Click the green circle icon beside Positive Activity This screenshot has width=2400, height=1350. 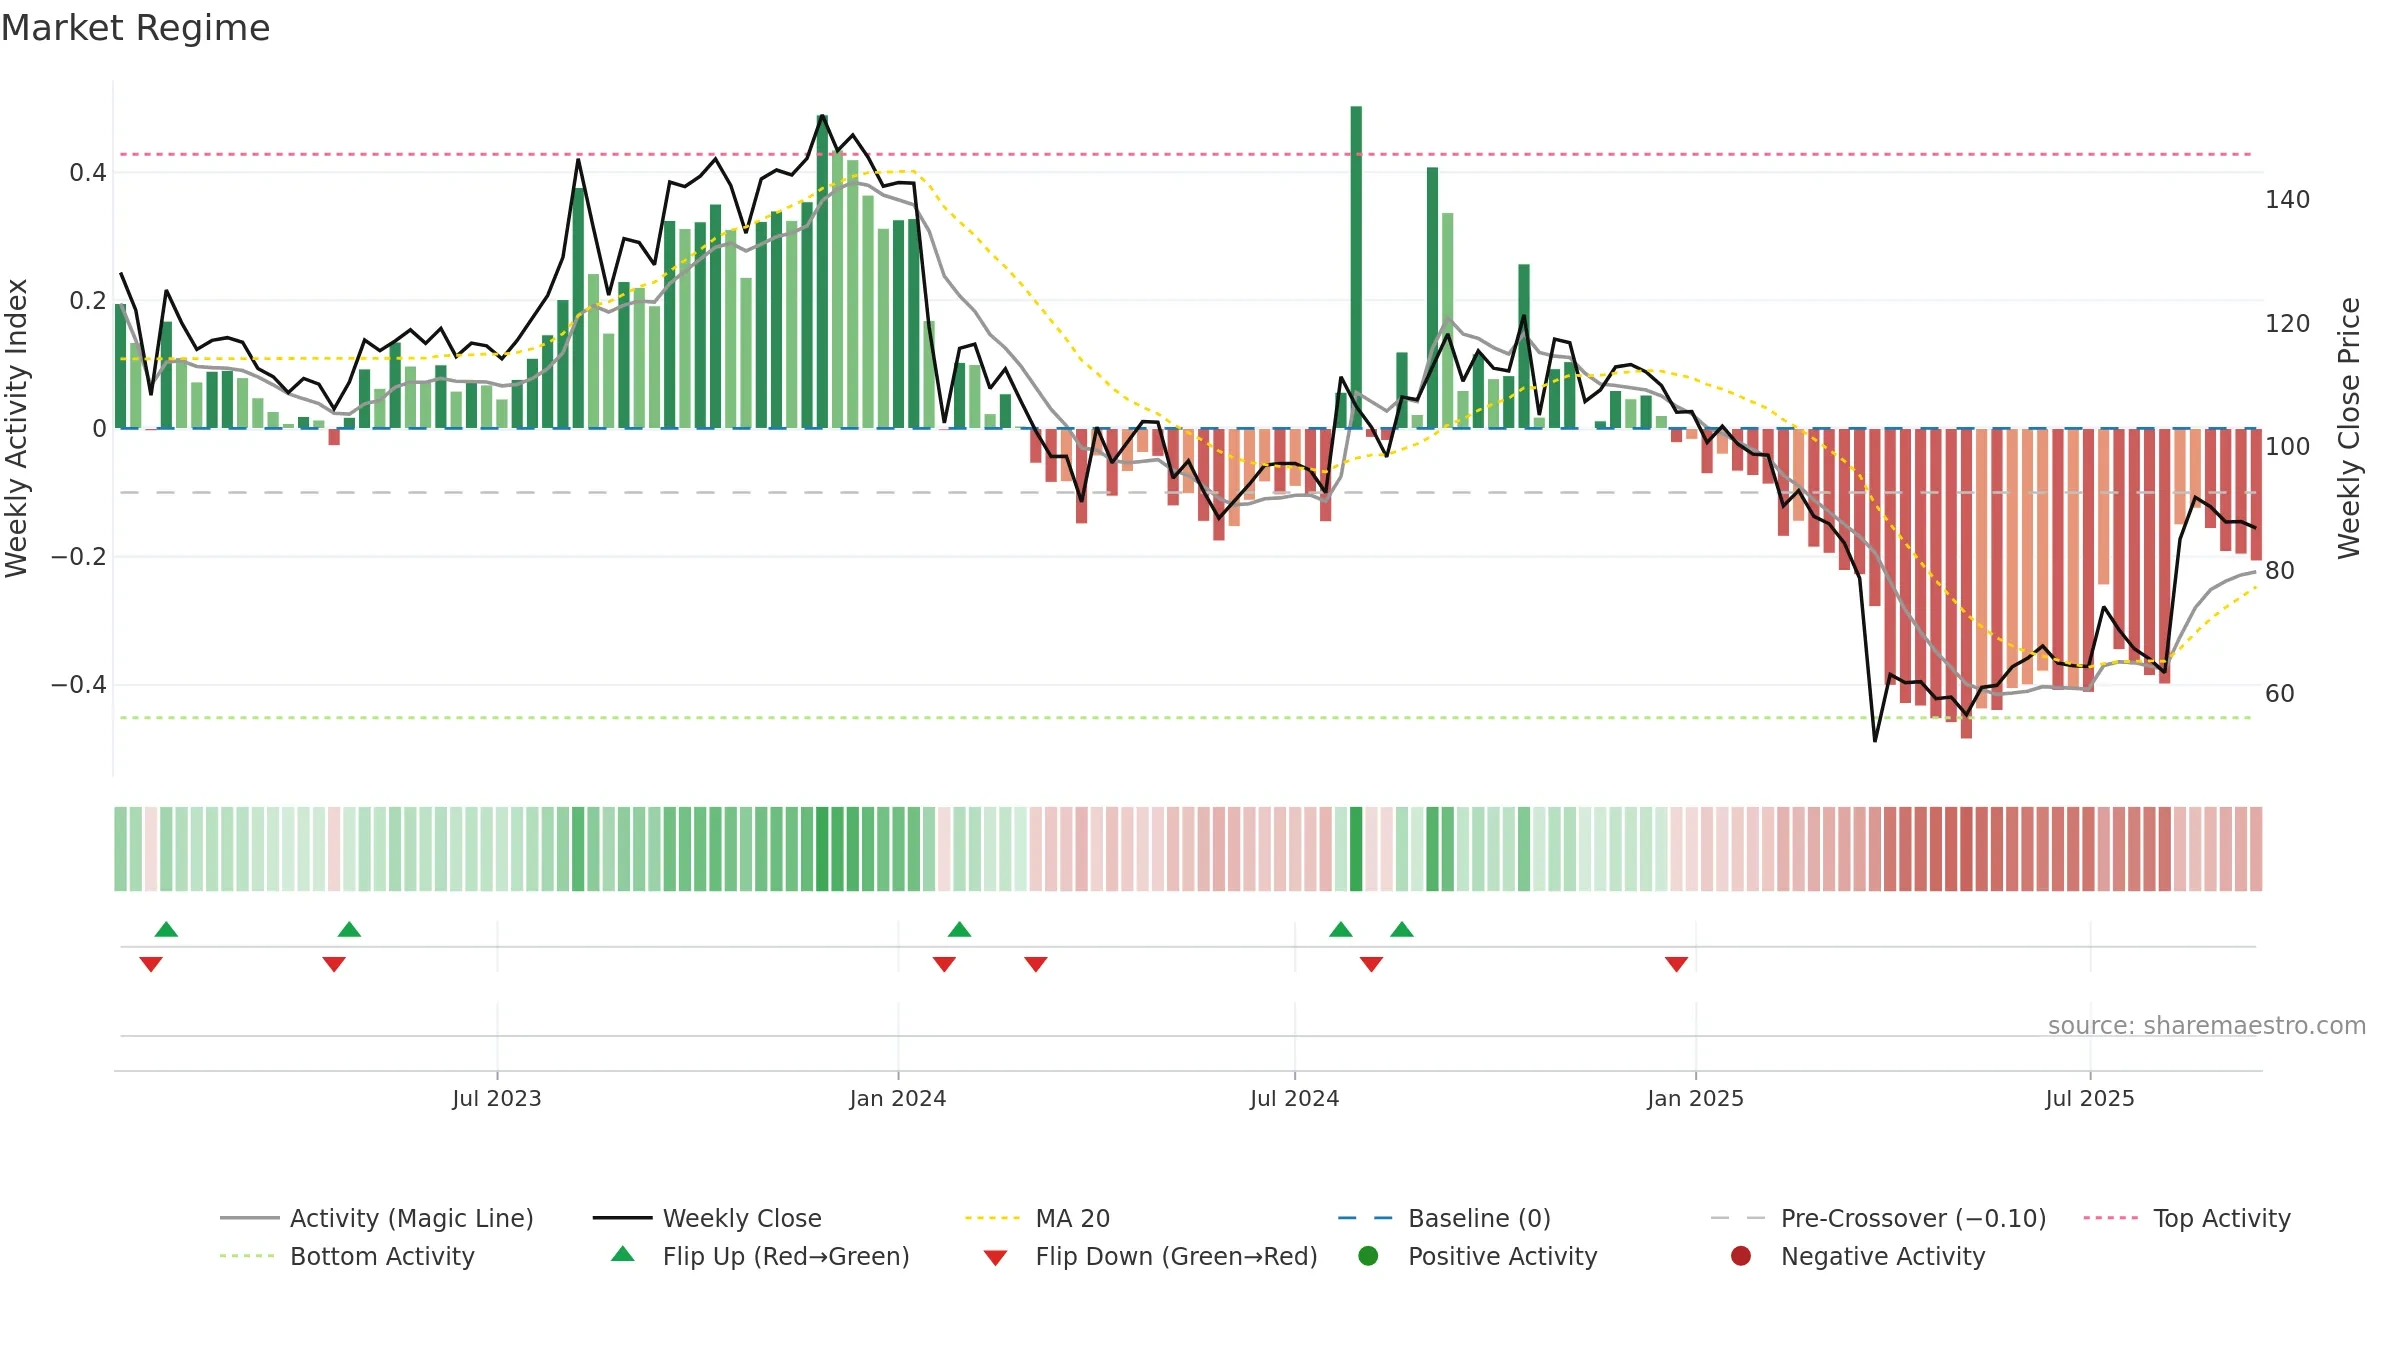pyautogui.click(x=1369, y=1256)
